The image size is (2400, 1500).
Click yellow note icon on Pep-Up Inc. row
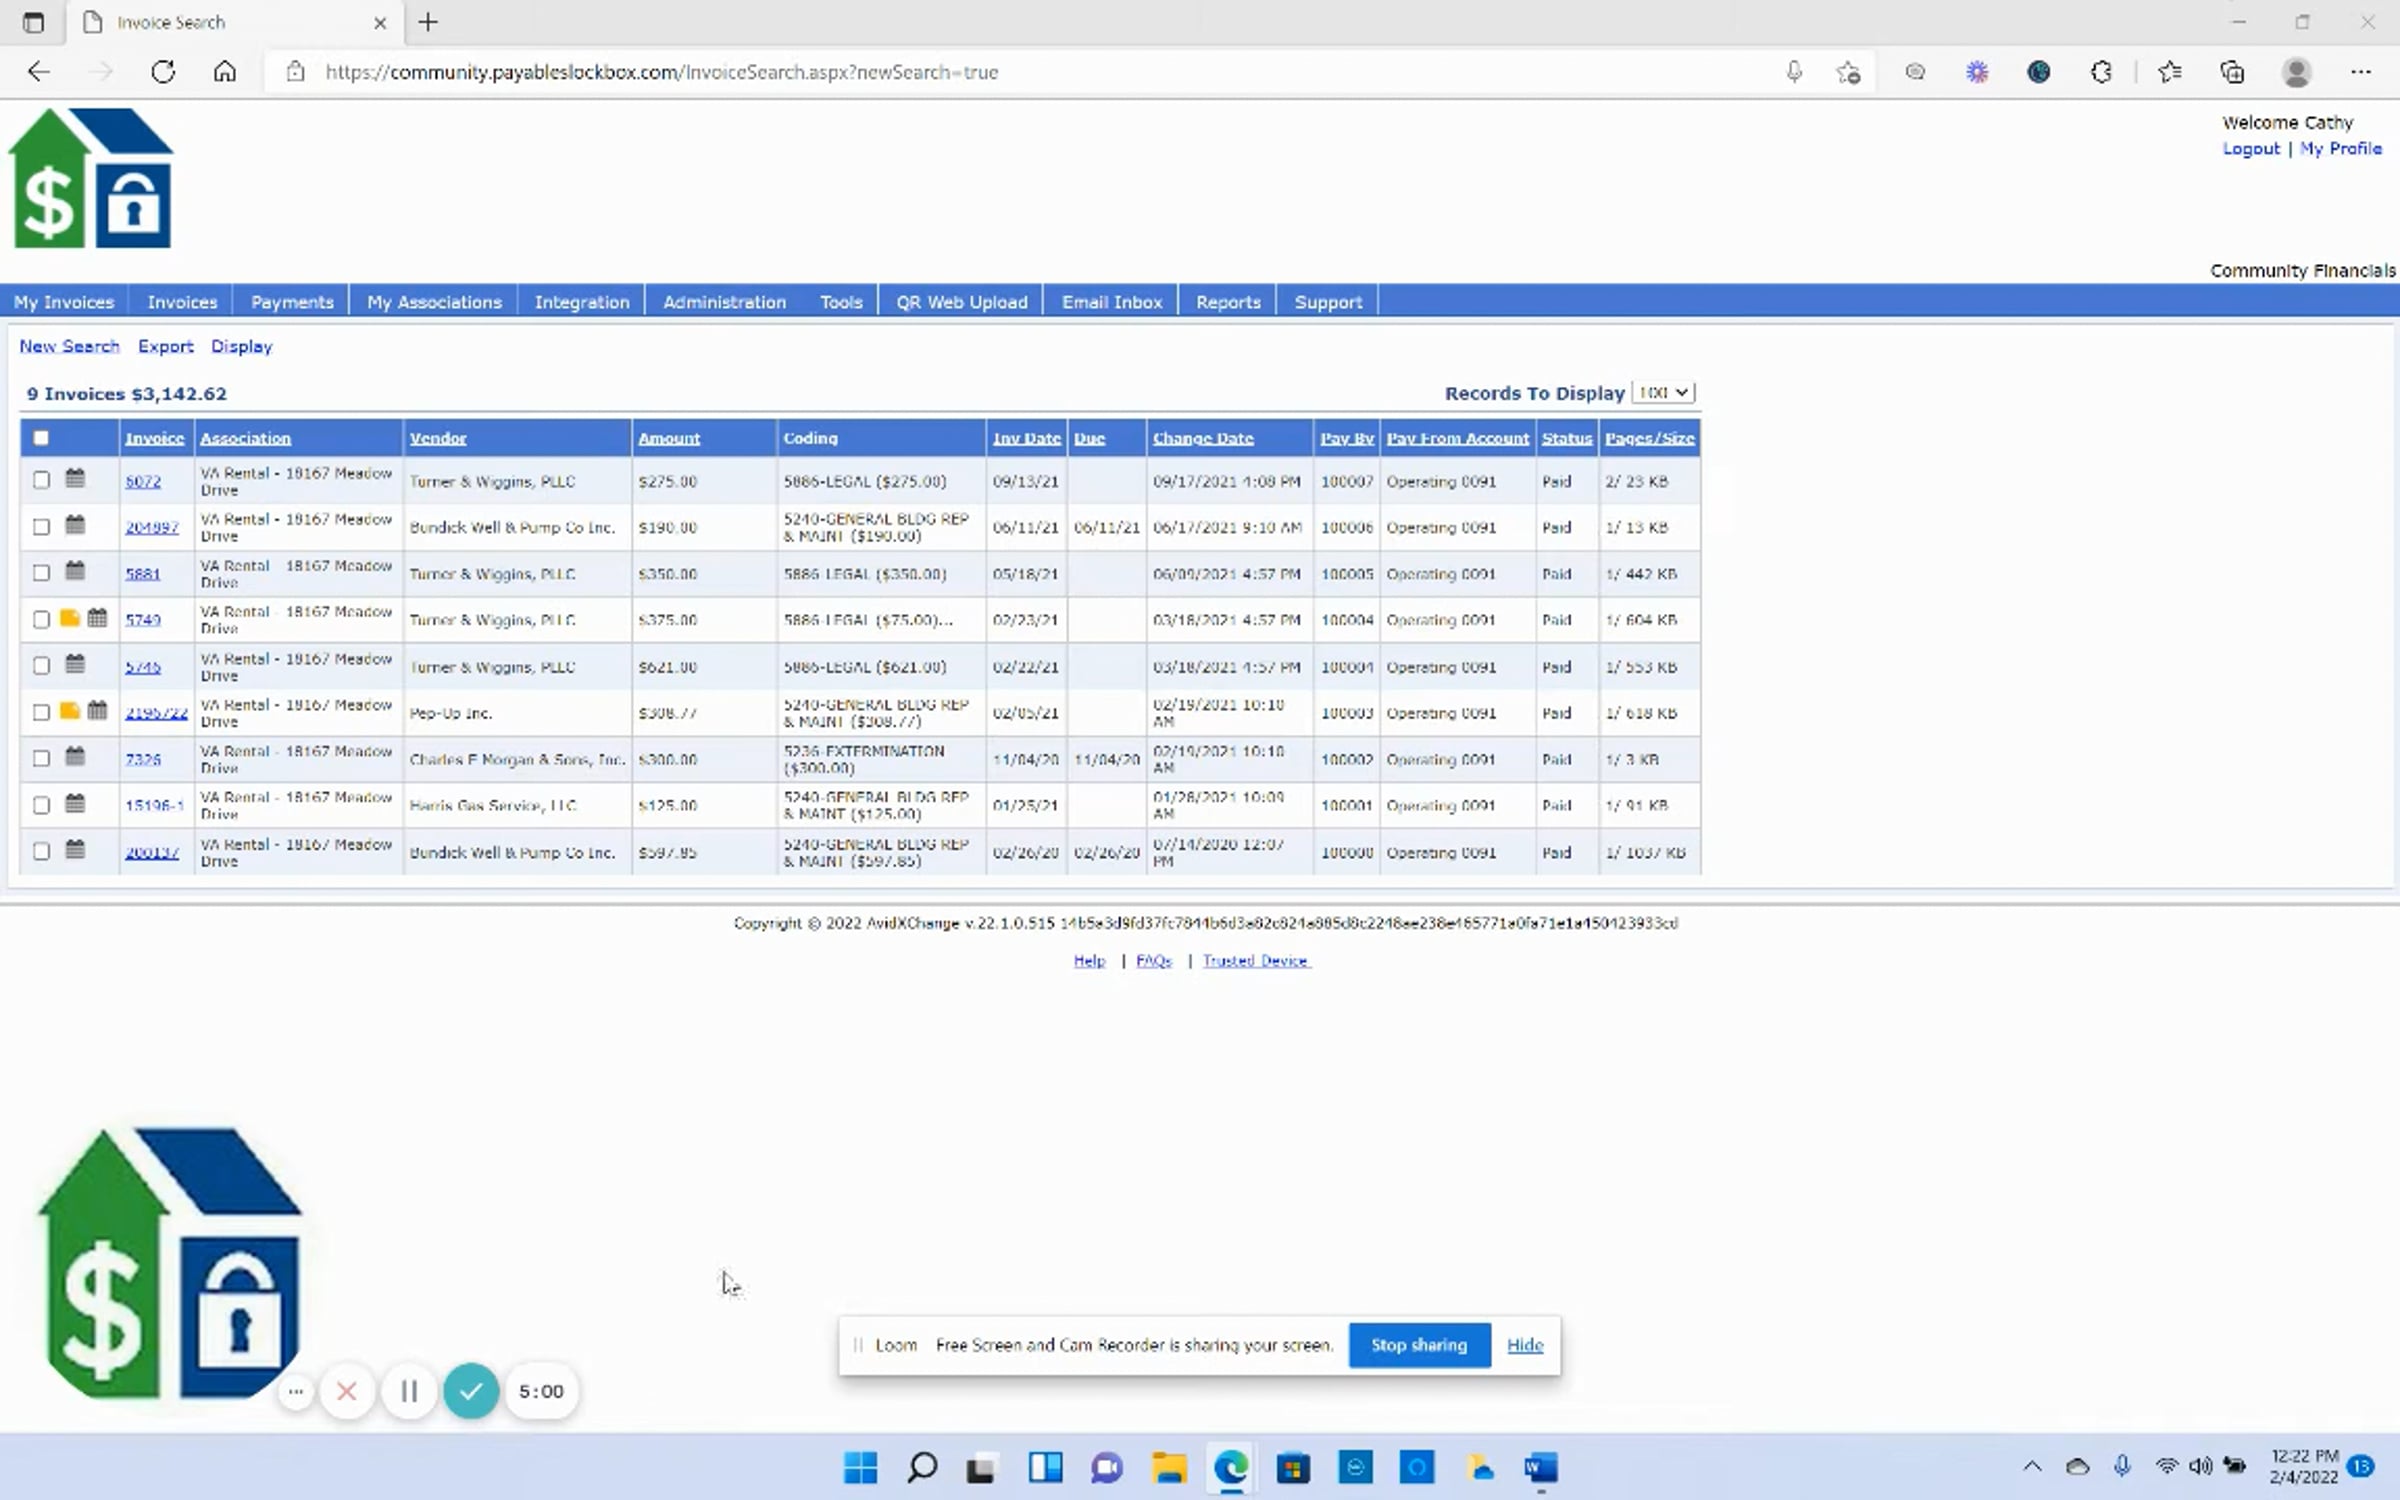click(69, 711)
